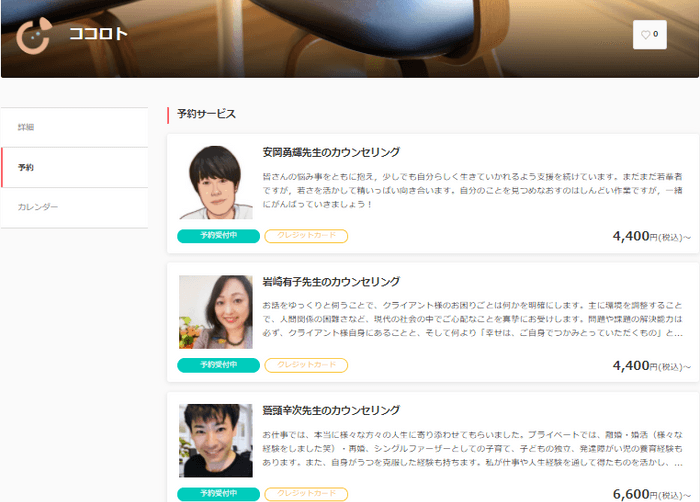Click the ココロト site name text
This screenshot has height=502, width=700.
click(x=99, y=34)
